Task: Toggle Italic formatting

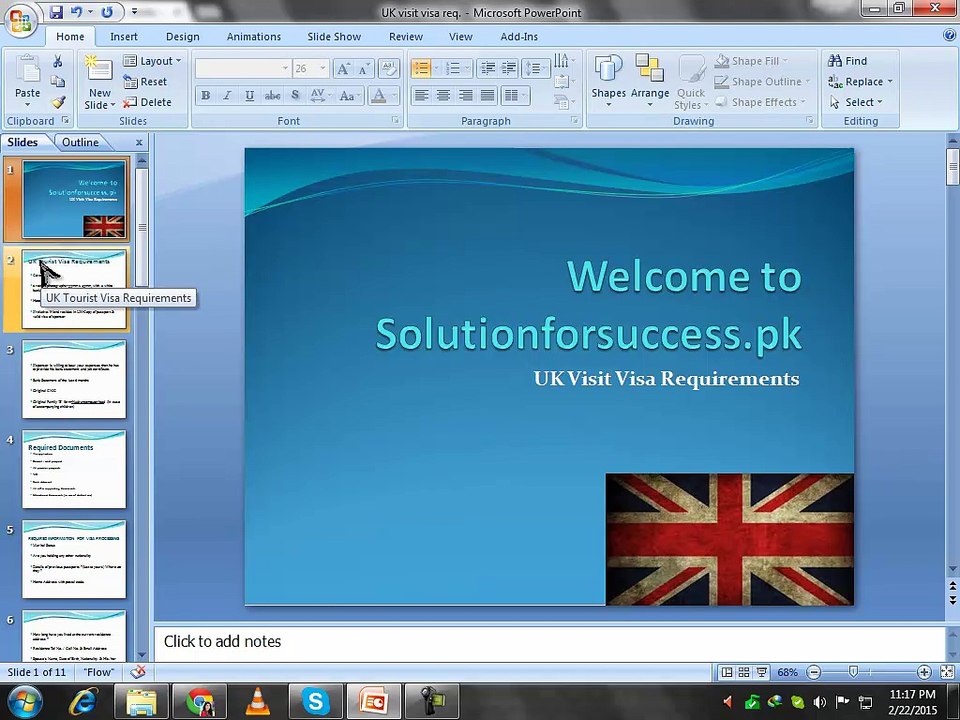Action: pyautogui.click(x=228, y=95)
